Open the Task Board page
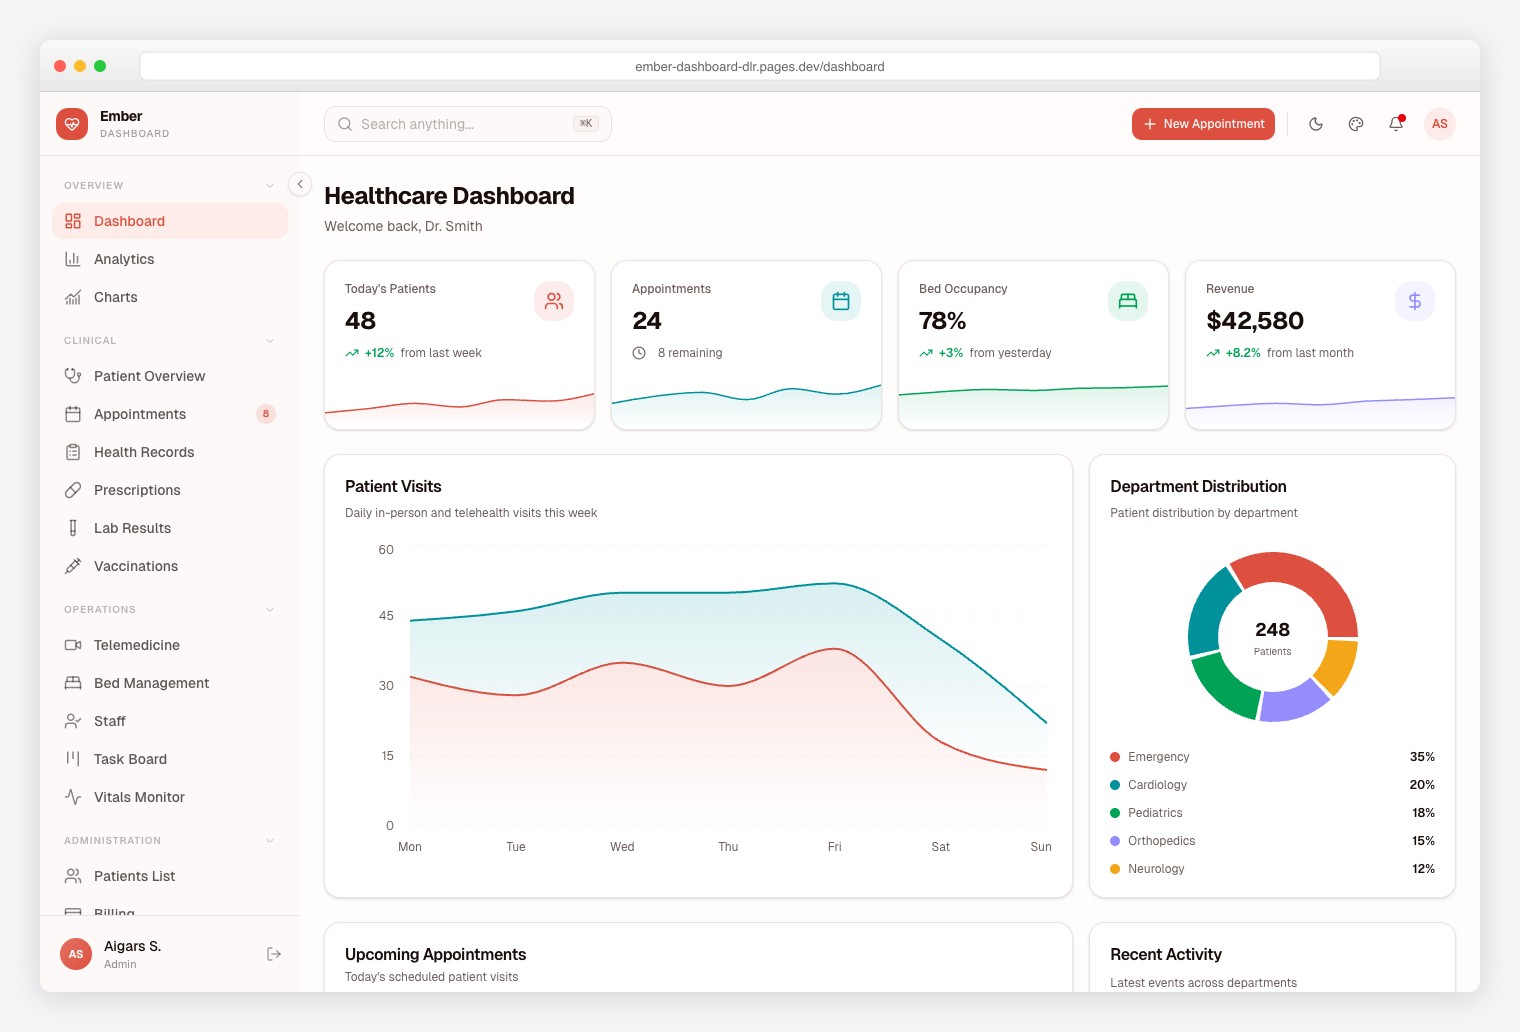Image resolution: width=1520 pixels, height=1032 pixels. coord(130,759)
